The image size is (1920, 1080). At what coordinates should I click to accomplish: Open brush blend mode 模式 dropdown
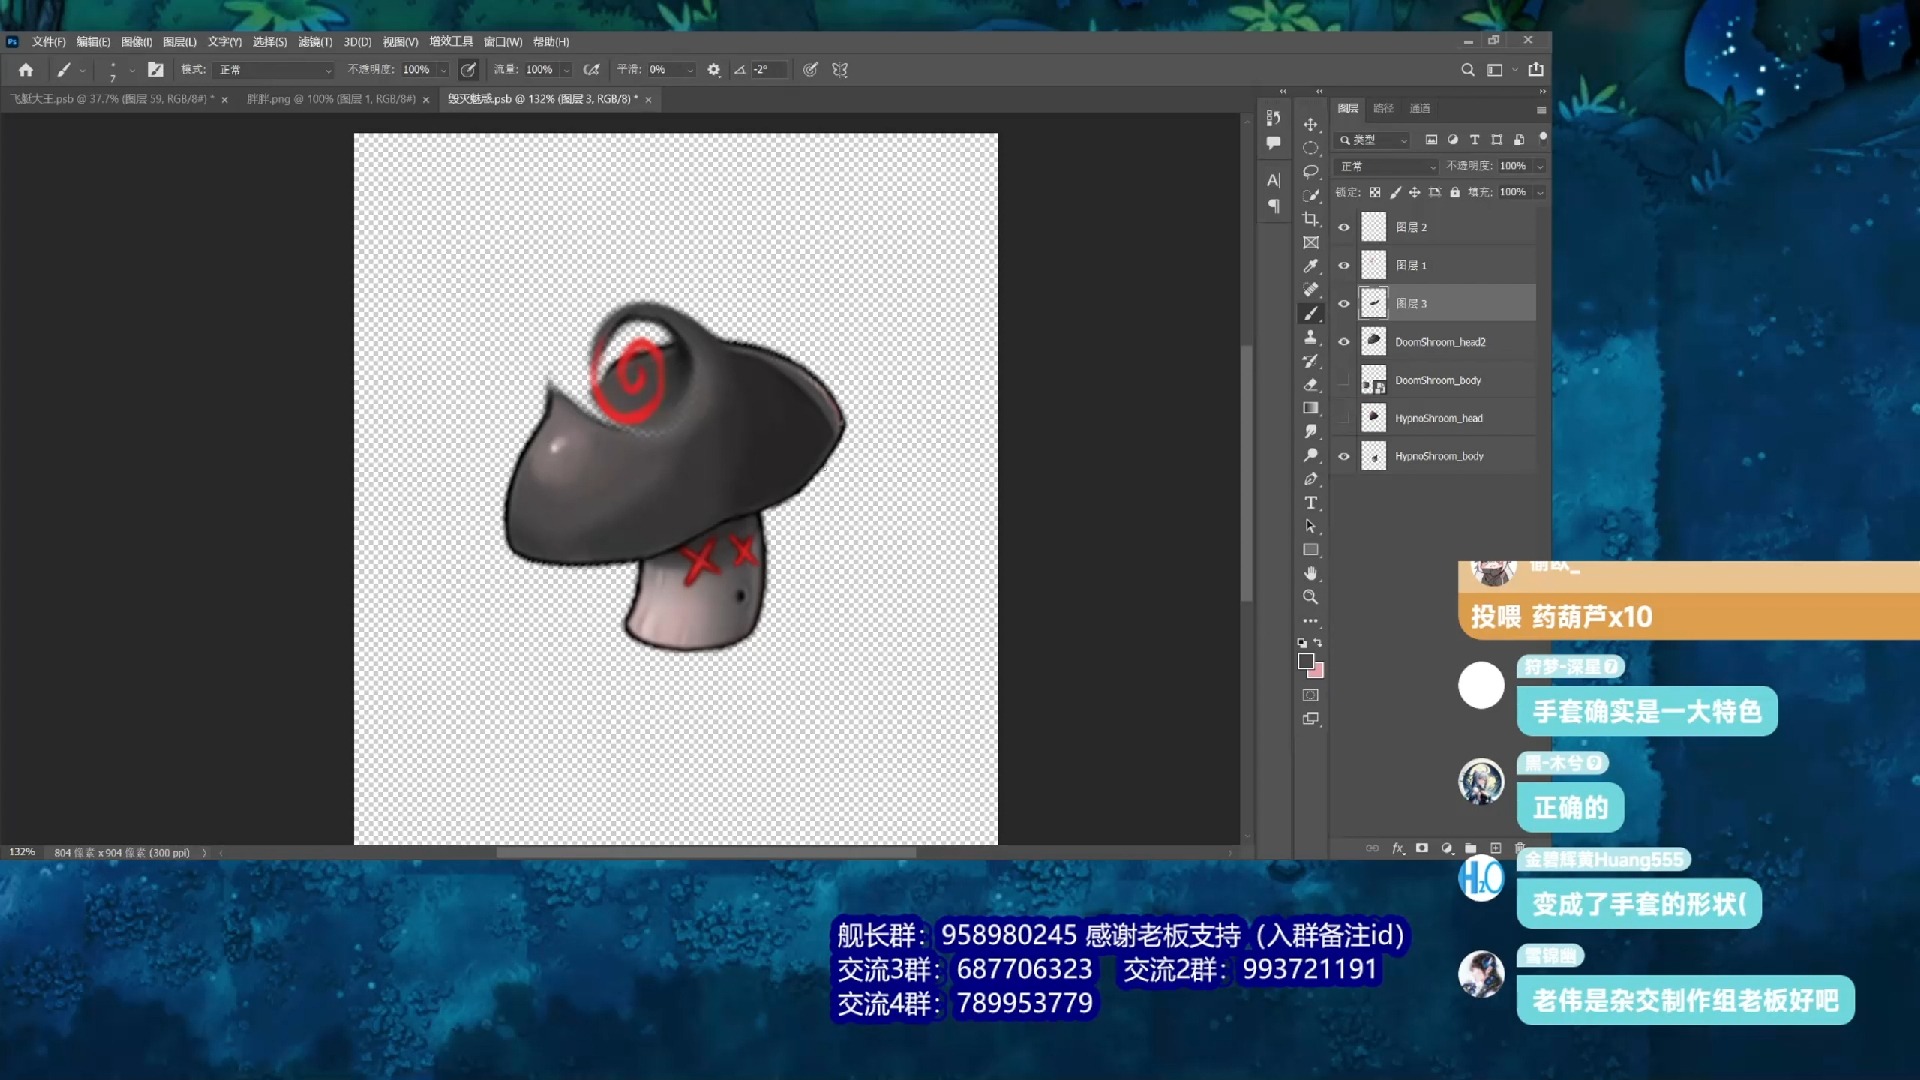pyautogui.click(x=275, y=70)
